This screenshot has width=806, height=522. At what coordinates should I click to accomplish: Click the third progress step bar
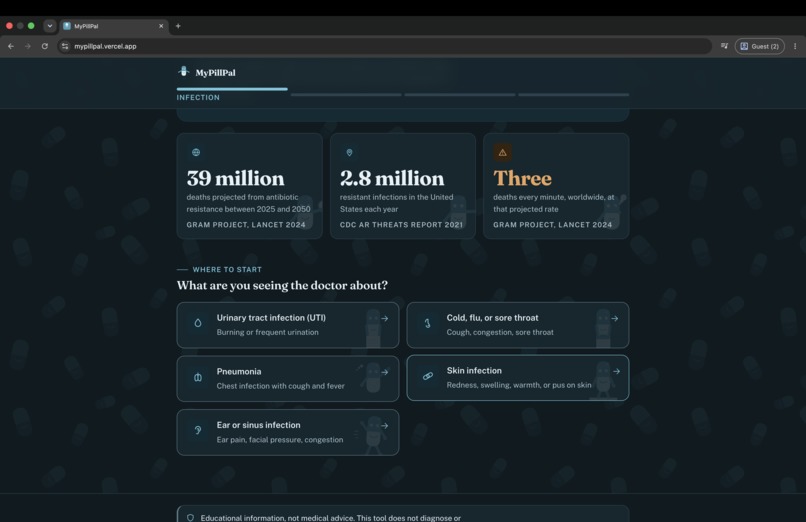pyautogui.click(x=460, y=95)
